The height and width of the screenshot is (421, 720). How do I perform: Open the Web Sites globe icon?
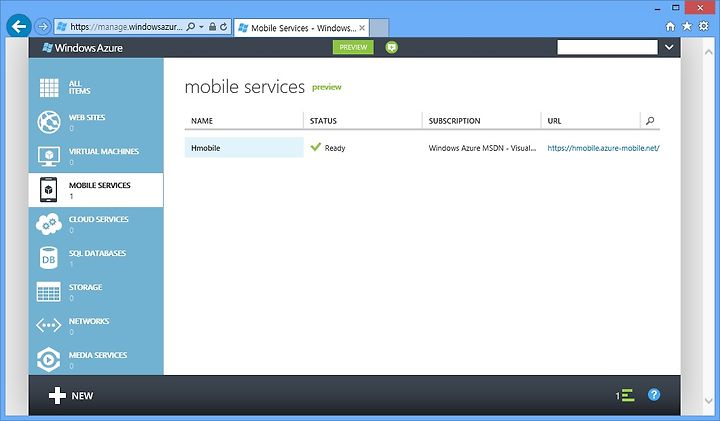click(x=49, y=122)
